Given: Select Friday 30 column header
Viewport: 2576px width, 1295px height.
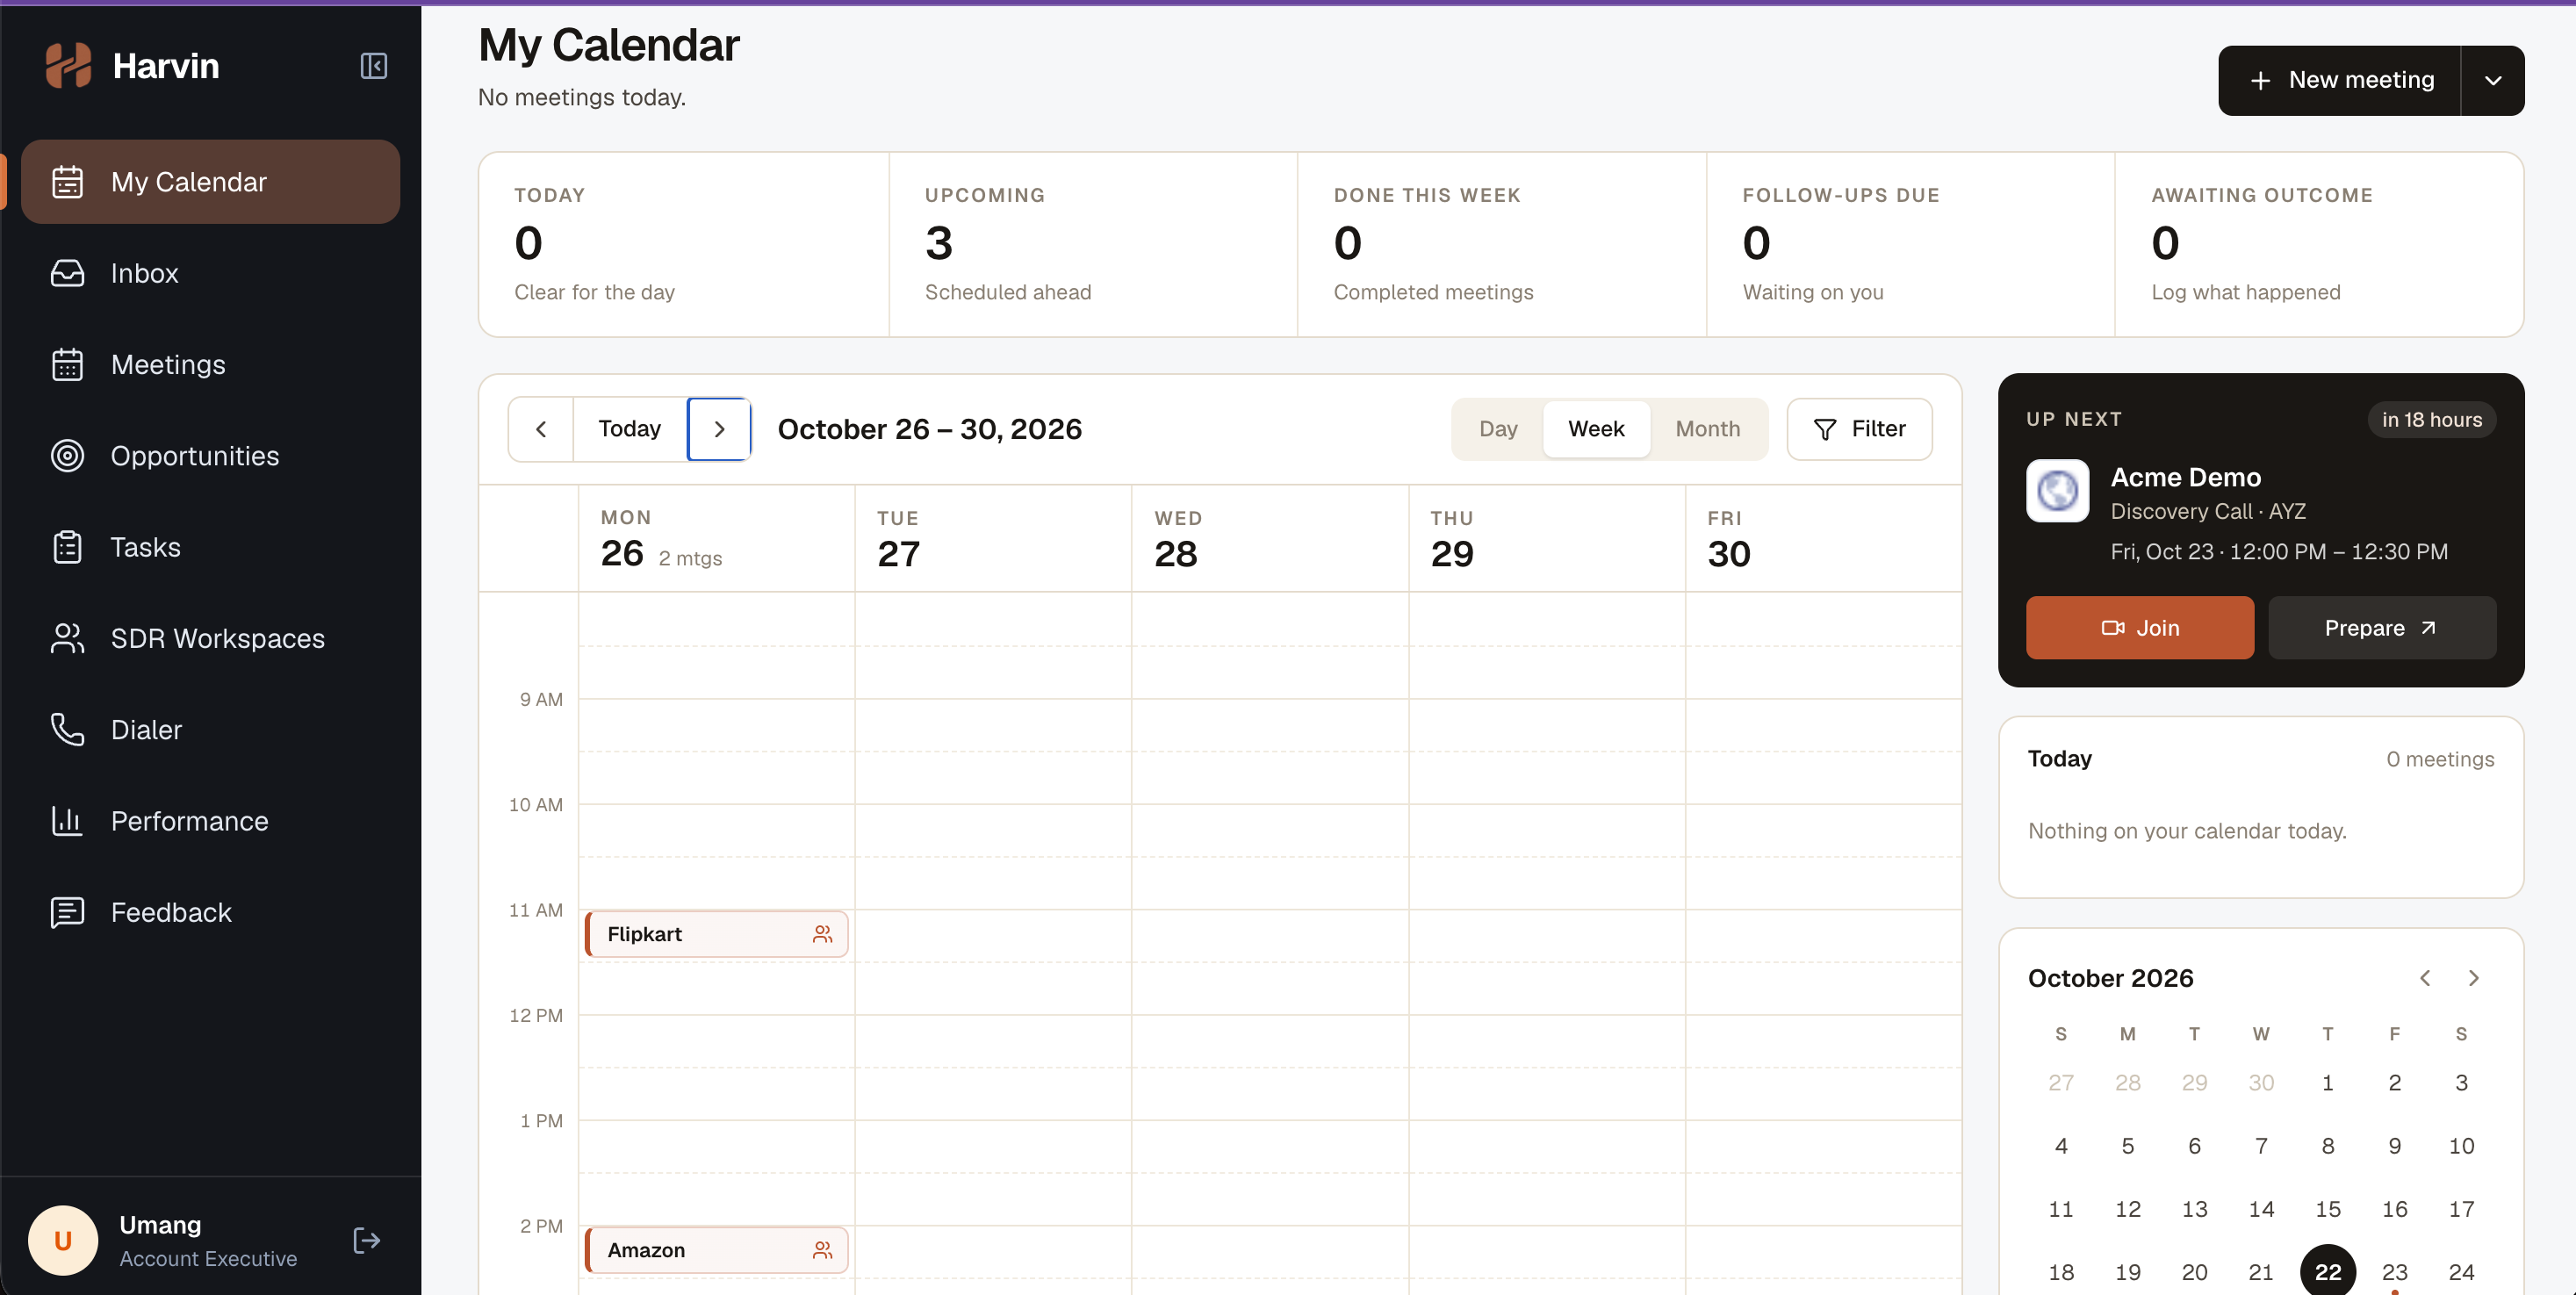Looking at the screenshot, I should click(1824, 539).
